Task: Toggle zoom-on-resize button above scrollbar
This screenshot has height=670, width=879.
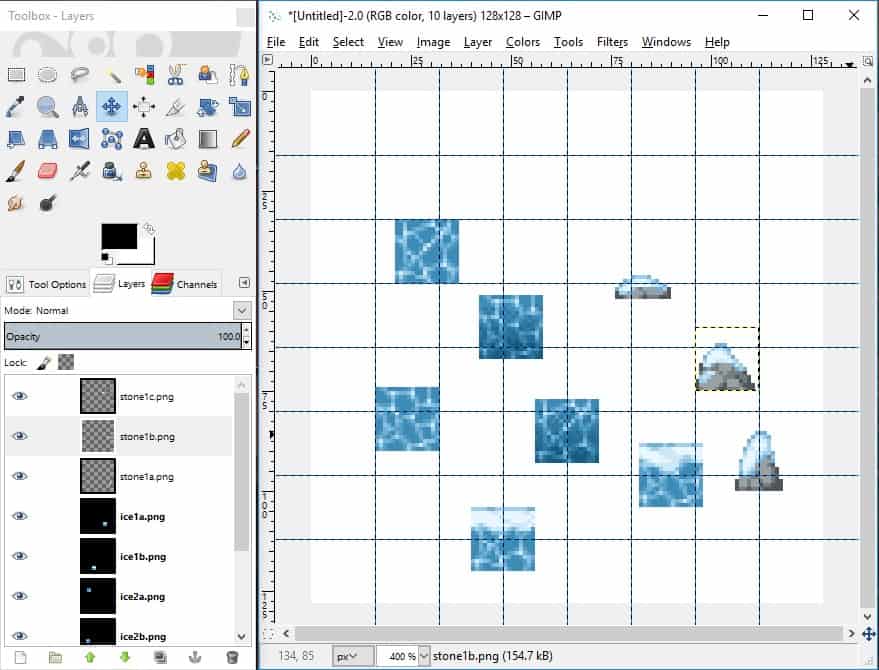Action: (x=868, y=61)
